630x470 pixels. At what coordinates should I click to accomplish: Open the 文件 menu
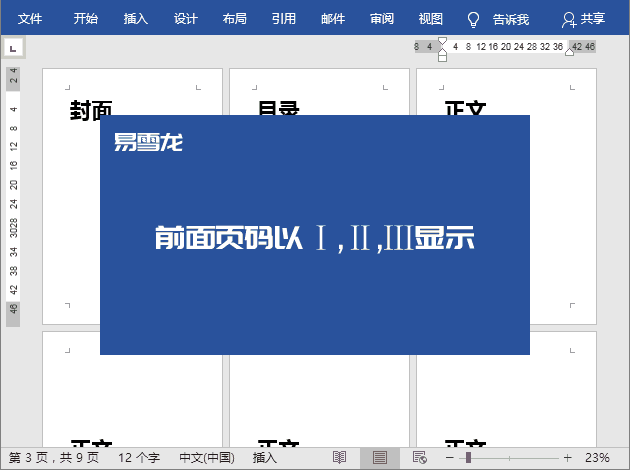30,18
